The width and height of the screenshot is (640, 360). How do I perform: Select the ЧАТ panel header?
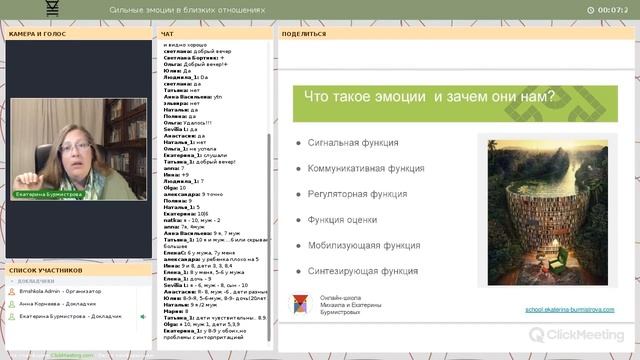(x=215, y=34)
